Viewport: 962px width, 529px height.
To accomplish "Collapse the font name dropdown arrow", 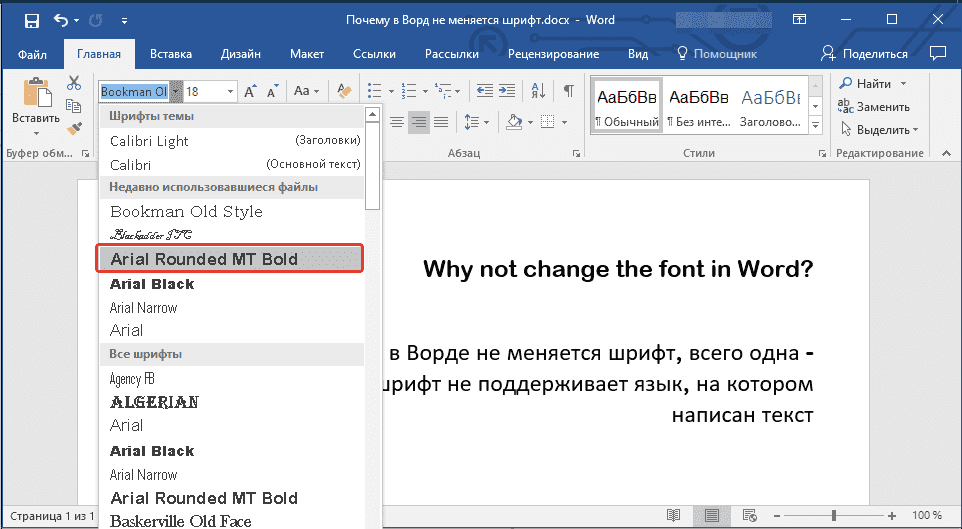I will click(x=175, y=91).
